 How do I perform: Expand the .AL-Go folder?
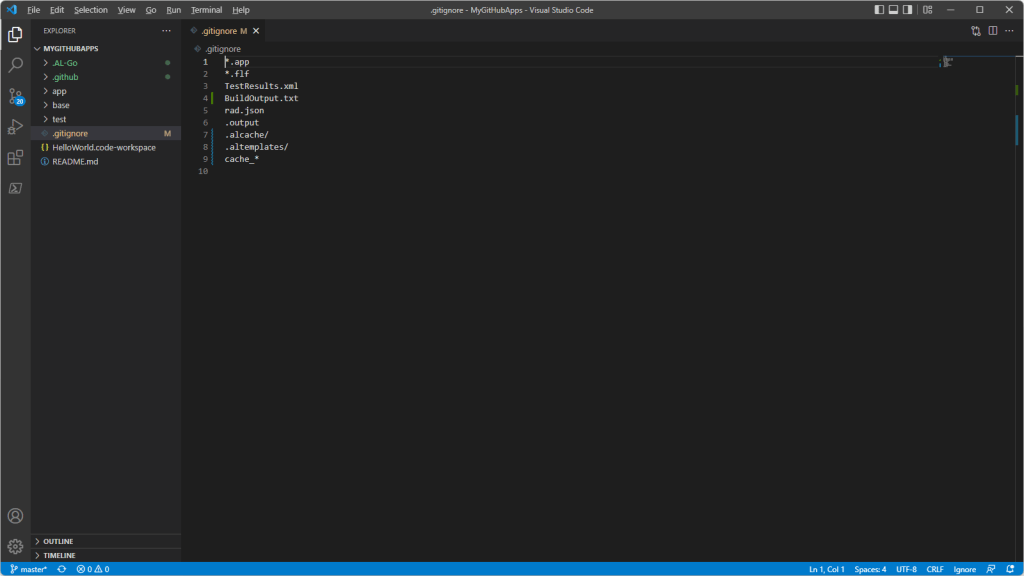point(106,63)
